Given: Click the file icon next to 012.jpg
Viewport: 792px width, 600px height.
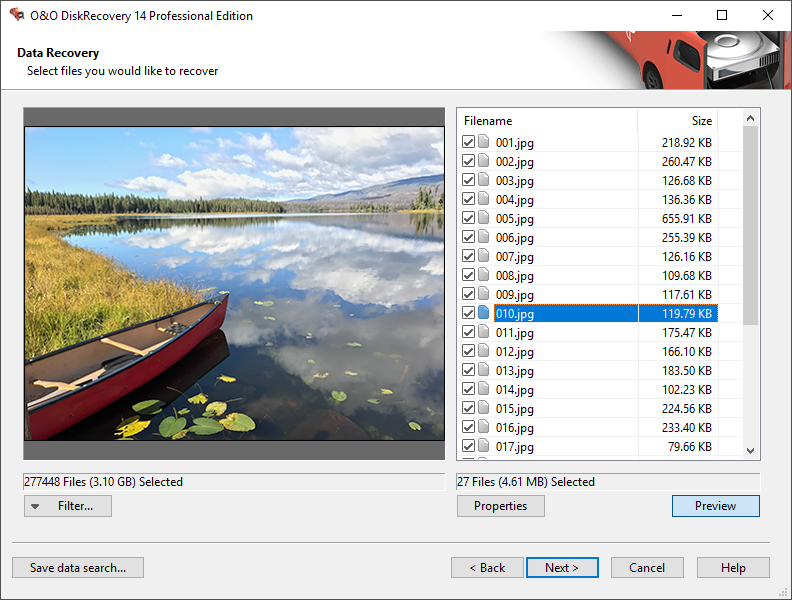Looking at the screenshot, I should (484, 352).
